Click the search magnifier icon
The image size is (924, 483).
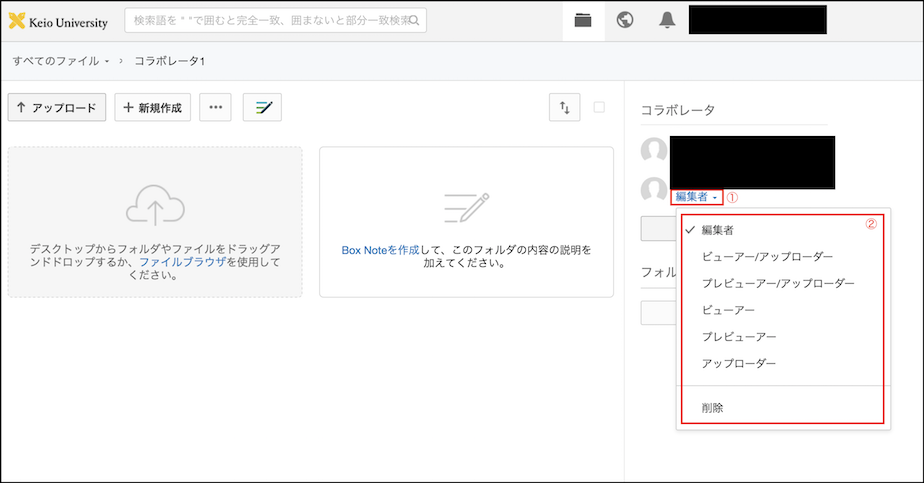pyautogui.click(x=415, y=21)
